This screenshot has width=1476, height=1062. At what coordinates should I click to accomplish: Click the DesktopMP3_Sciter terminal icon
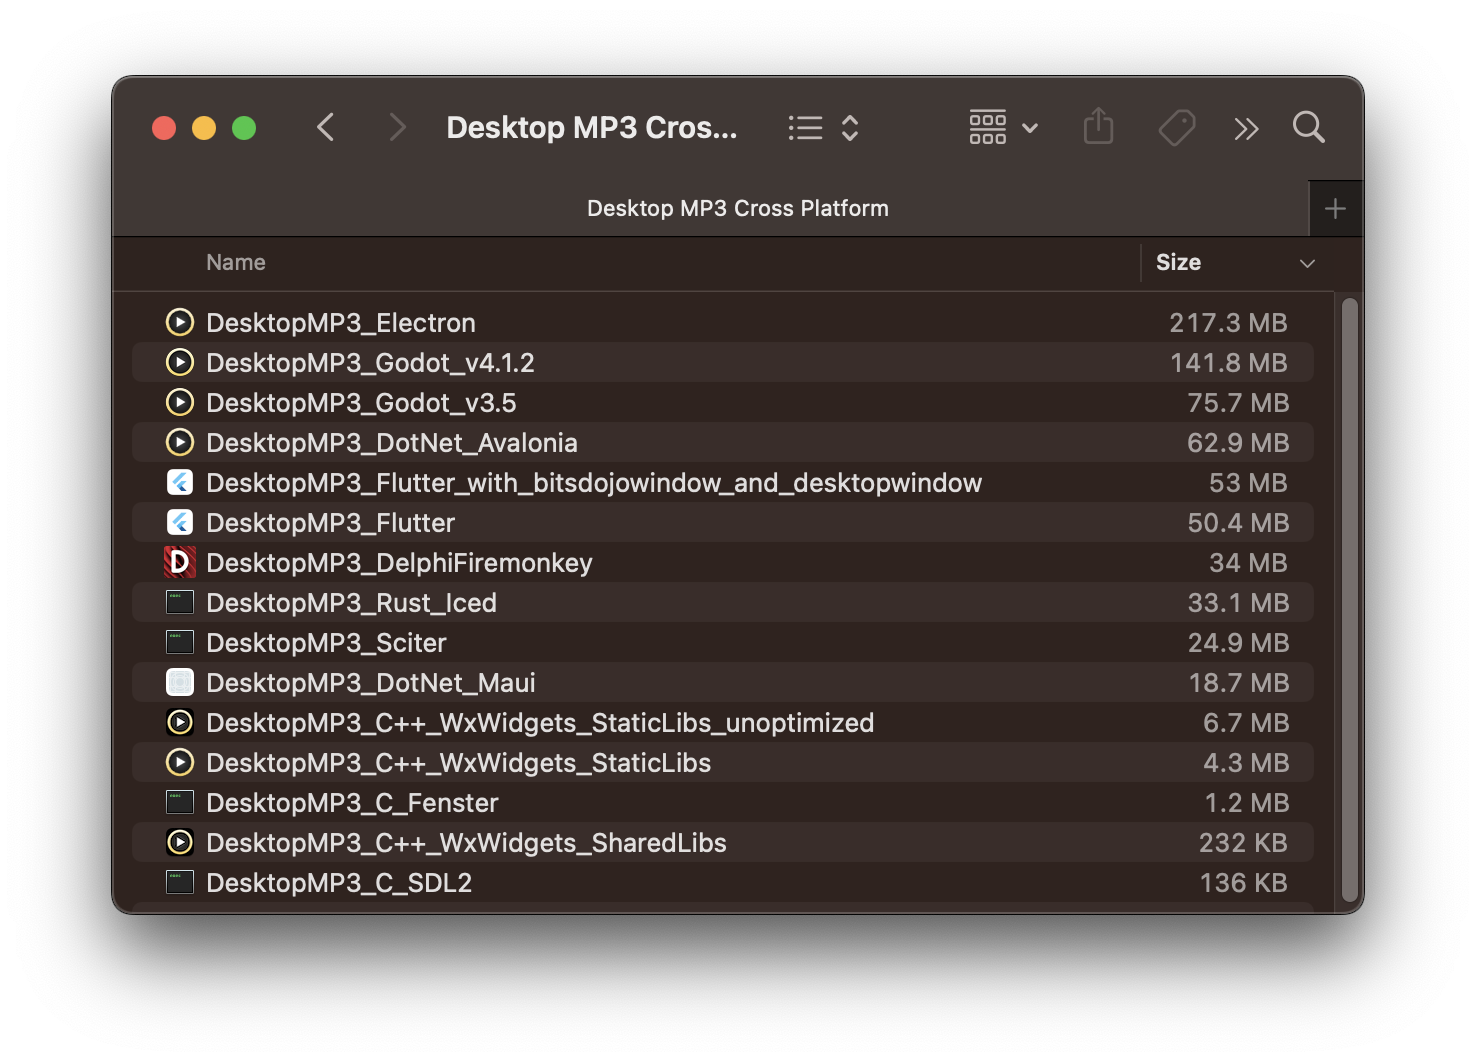[x=180, y=642]
